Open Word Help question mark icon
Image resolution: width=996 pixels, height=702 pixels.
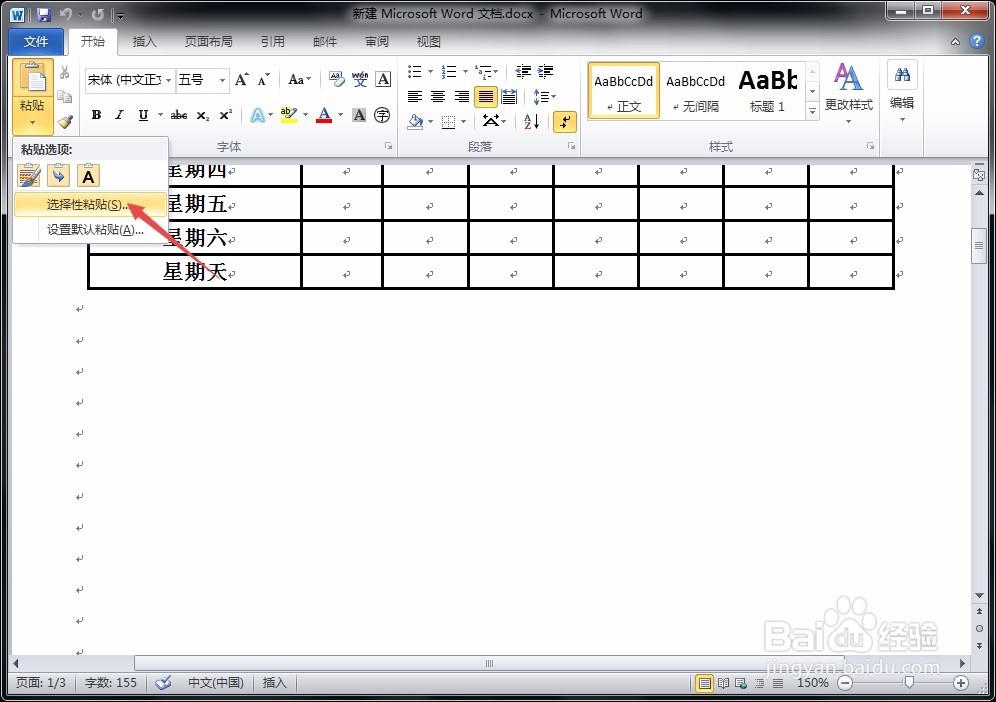click(x=976, y=41)
